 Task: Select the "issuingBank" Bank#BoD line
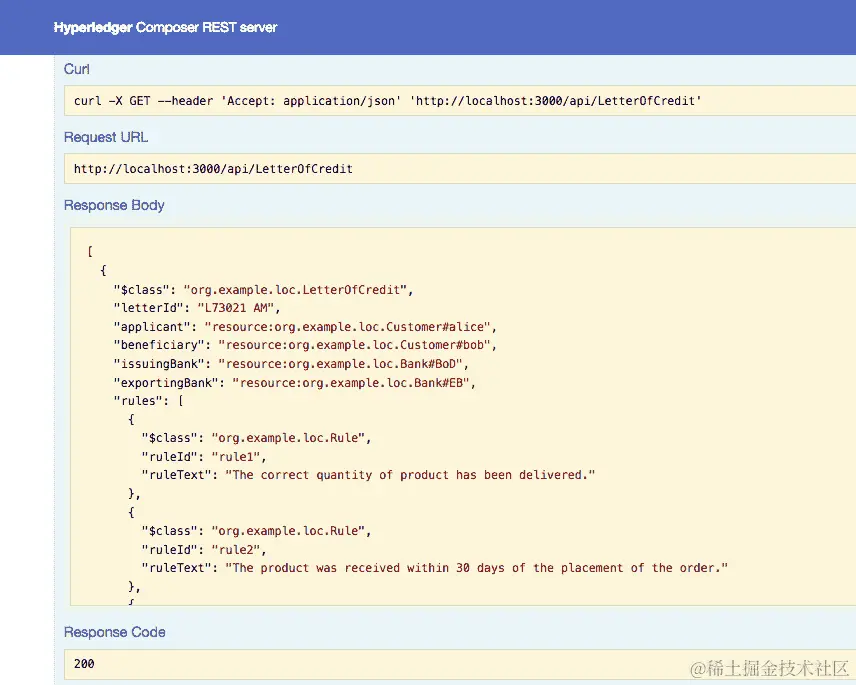[291, 364]
